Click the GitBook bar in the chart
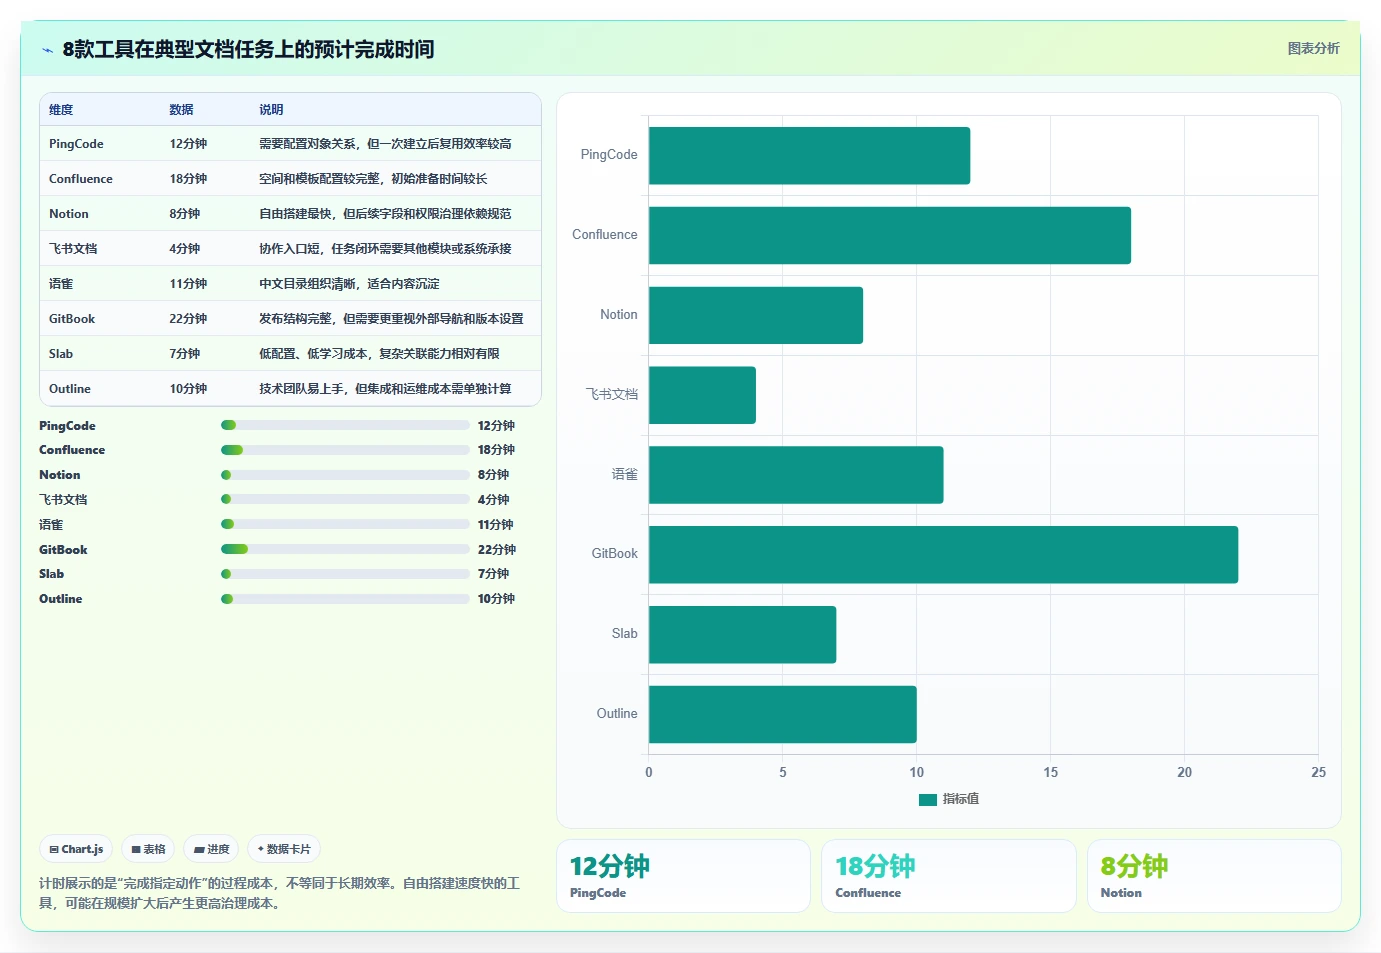The height and width of the screenshot is (953, 1381). (x=943, y=554)
